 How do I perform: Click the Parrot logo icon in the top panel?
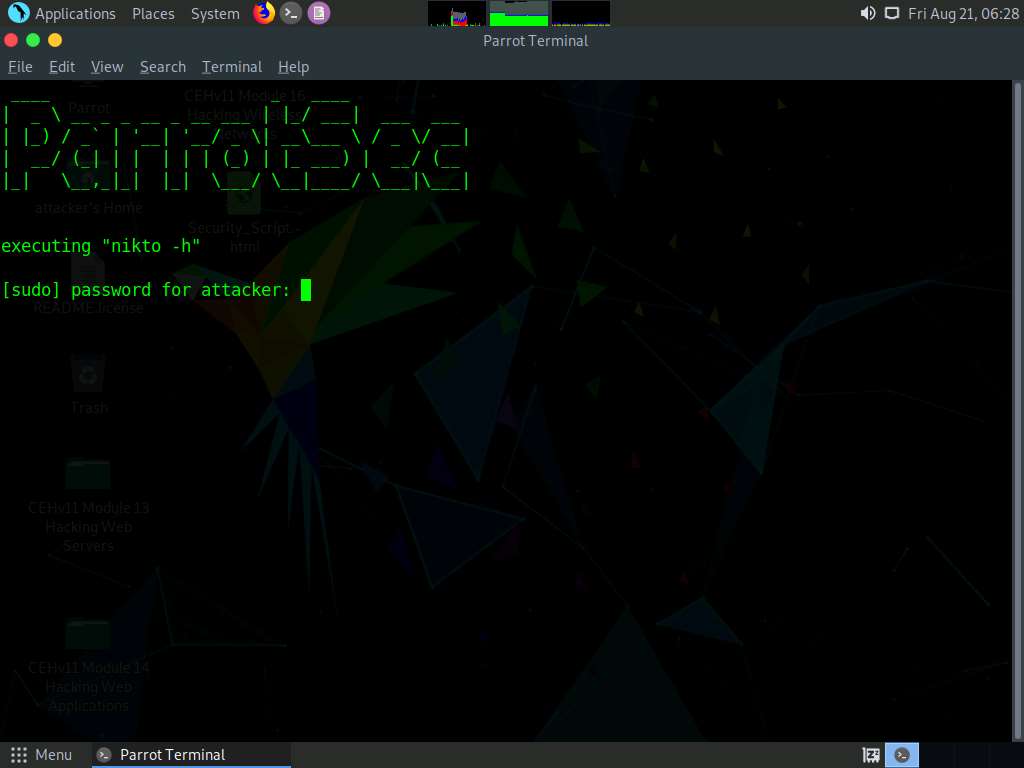(x=18, y=13)
